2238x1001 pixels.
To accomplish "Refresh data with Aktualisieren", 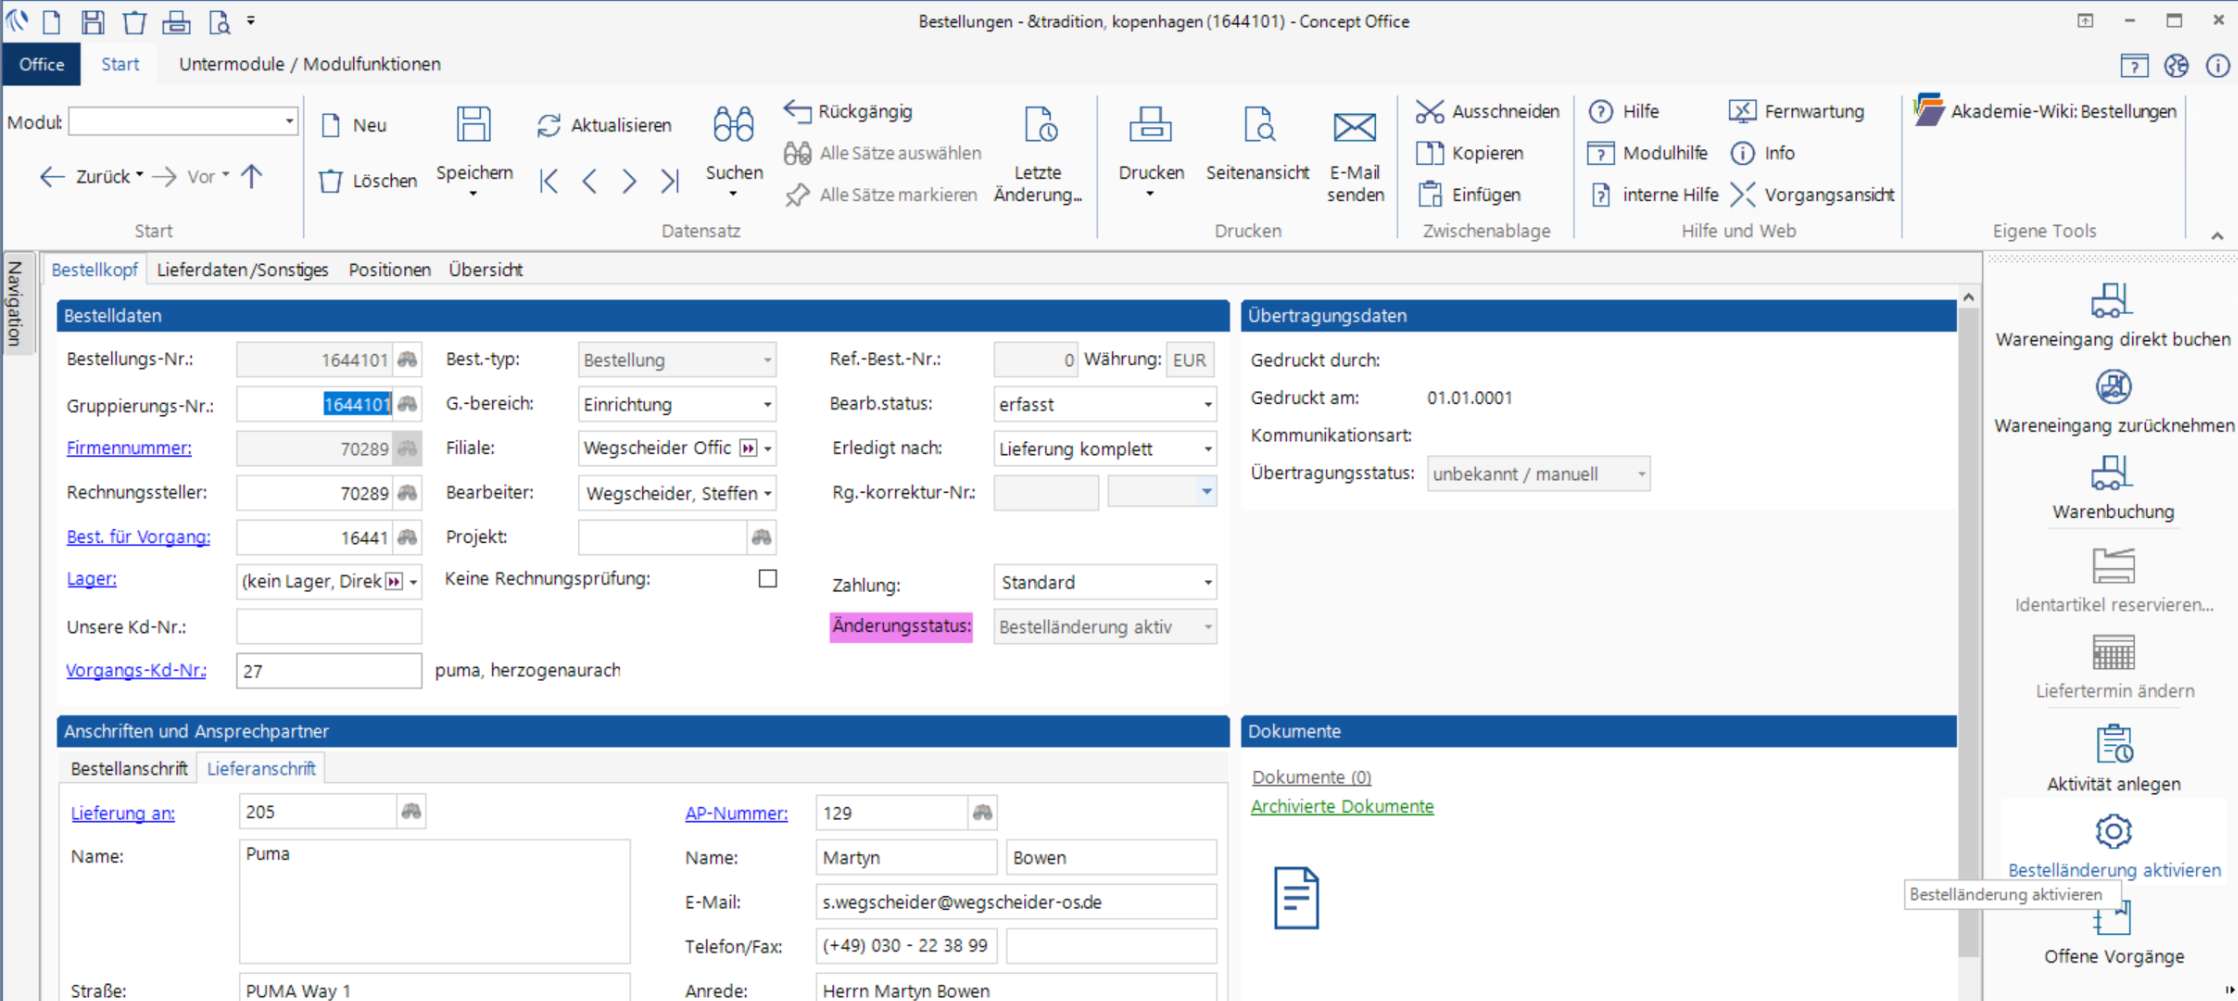I will 604,125.
